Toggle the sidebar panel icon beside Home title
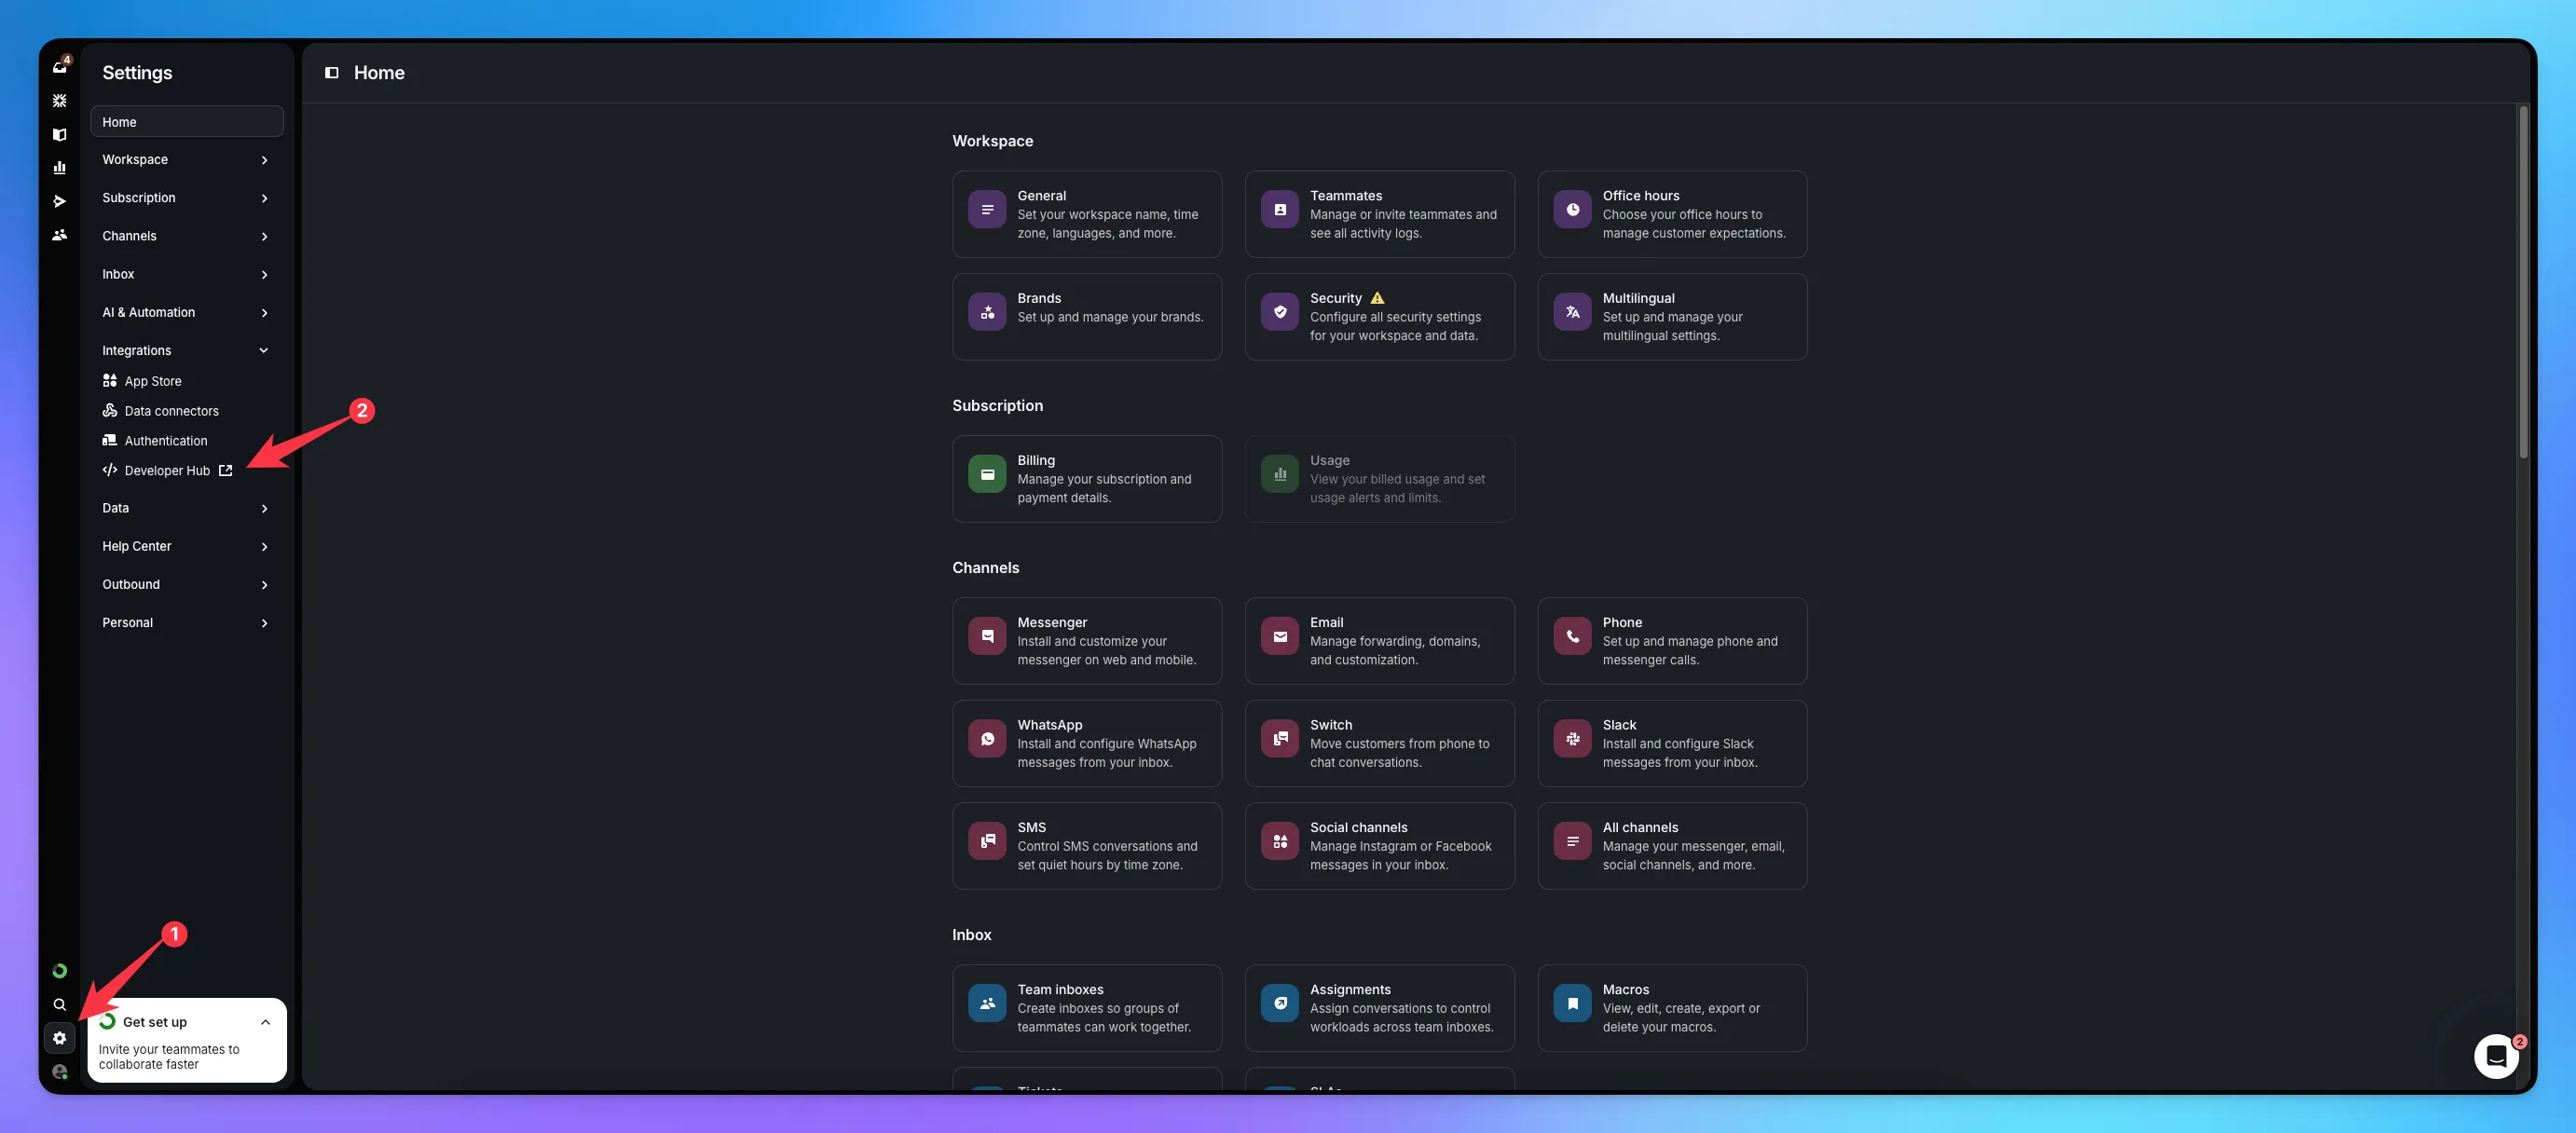The height and width of the screenshot is (1133, 2576). point(332,72)
